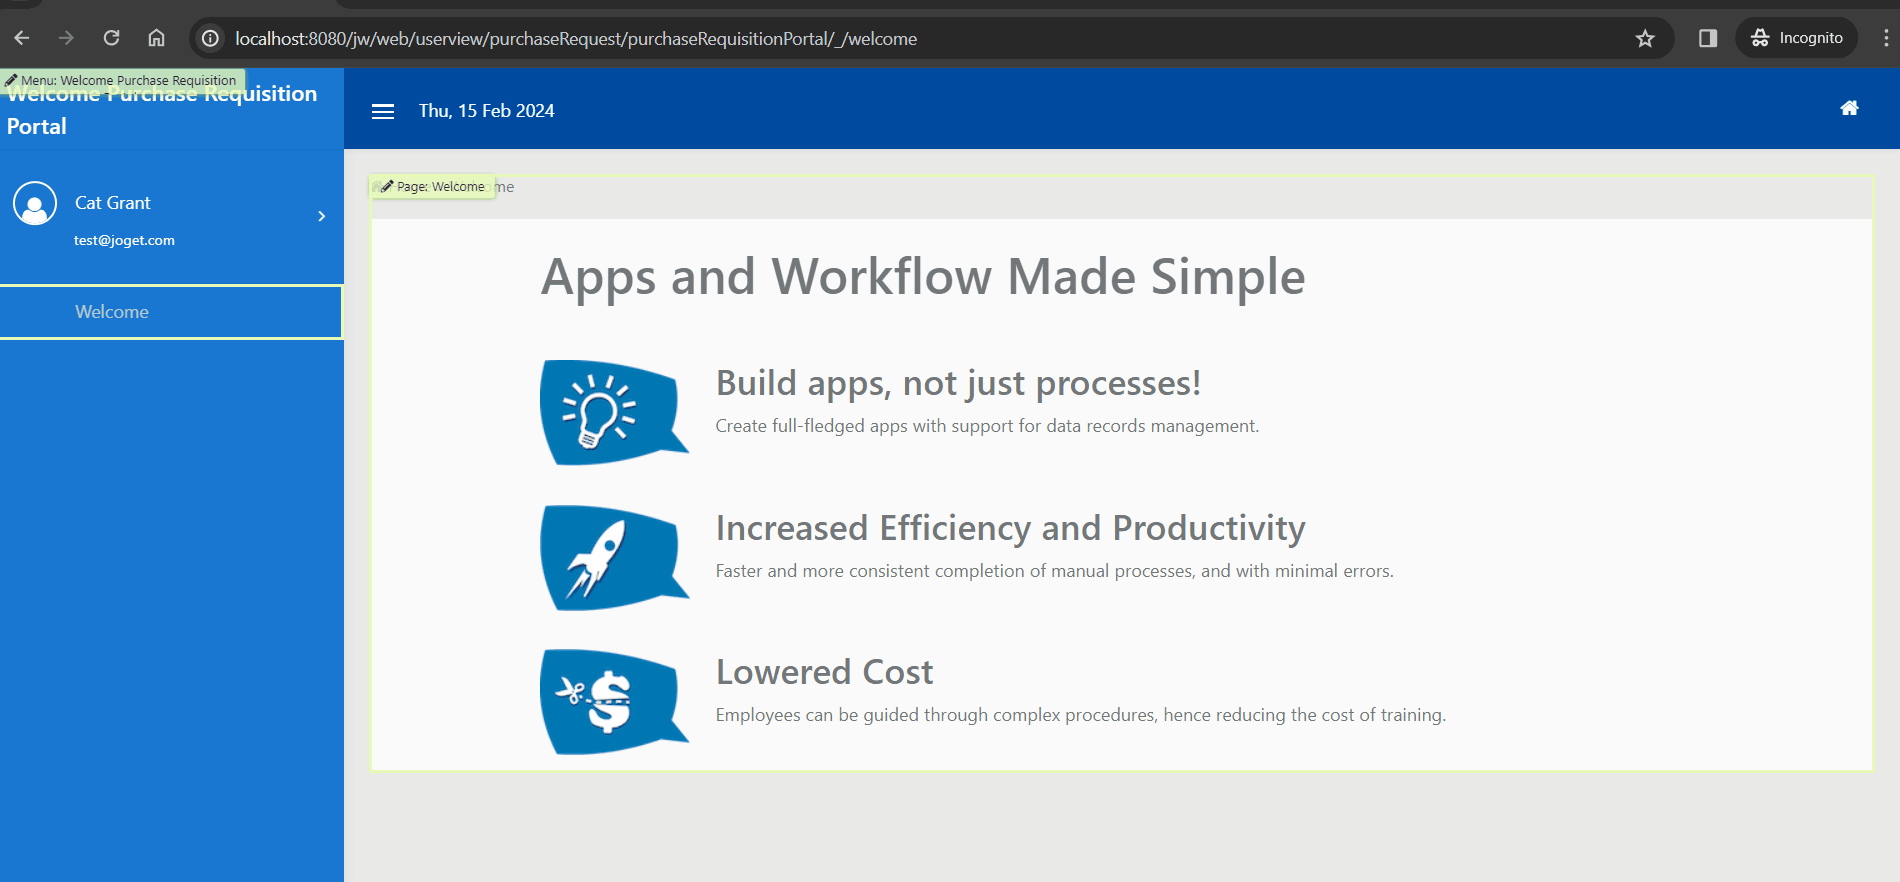Image resolution: width=1900 pixels, height=882 pixels.
Task: Click the Incognito profile button
Action: coord(1797,38)
